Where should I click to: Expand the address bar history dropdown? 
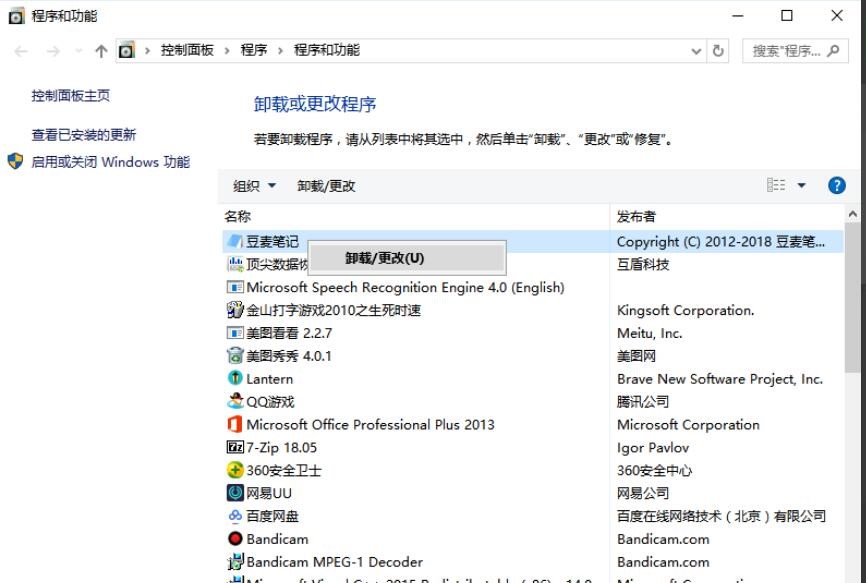click(x=697, y=51)
